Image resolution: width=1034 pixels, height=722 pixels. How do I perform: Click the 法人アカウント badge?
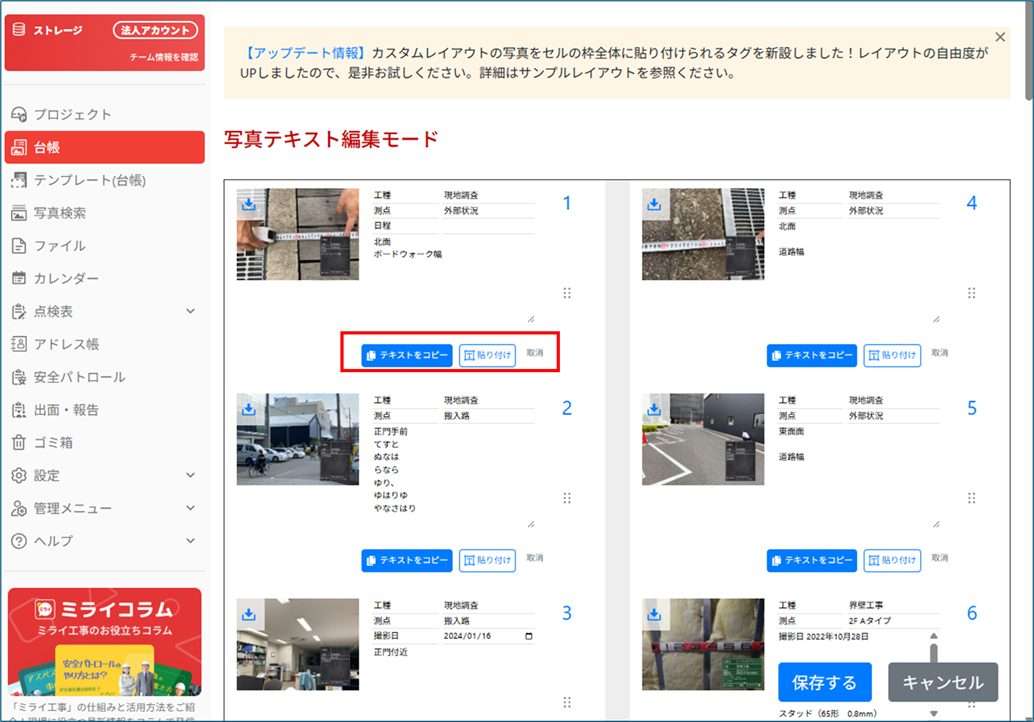(x=155, y=30)
